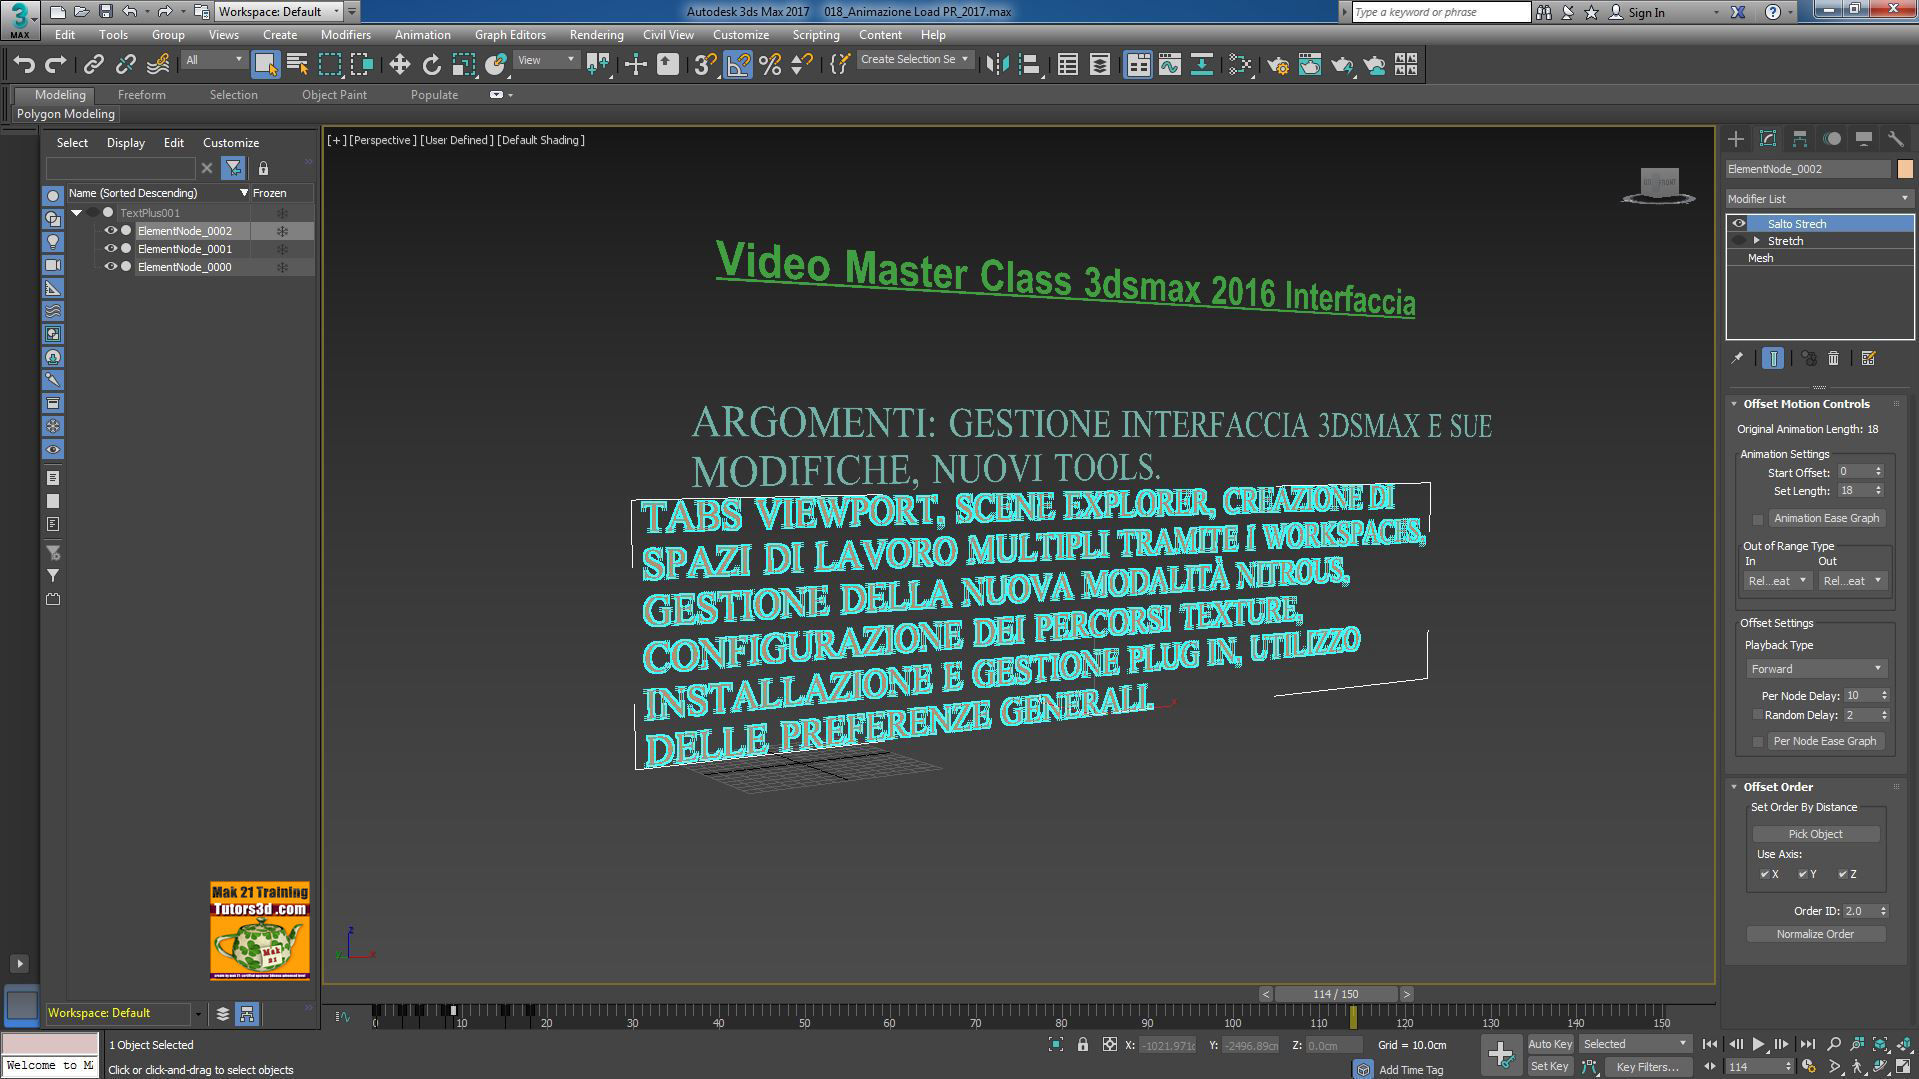
Task: Uncheck Use Axis X checkbox
Action: (1765, 874)
